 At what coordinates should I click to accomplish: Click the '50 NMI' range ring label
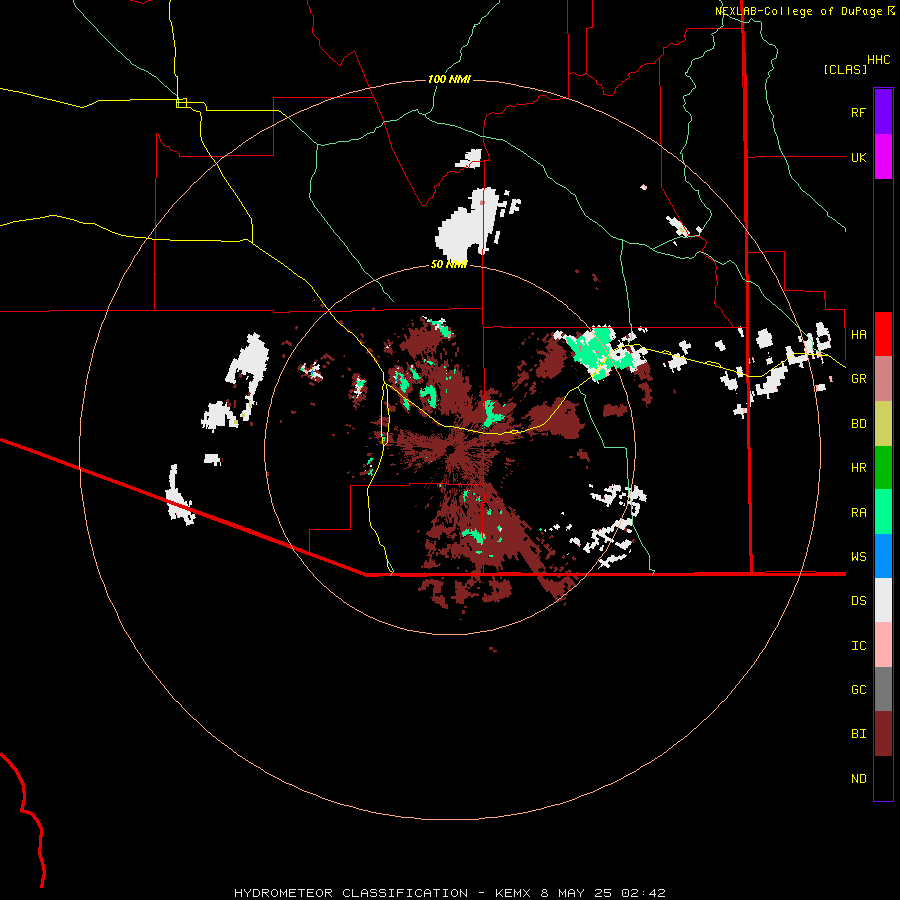tap(449, 264)
